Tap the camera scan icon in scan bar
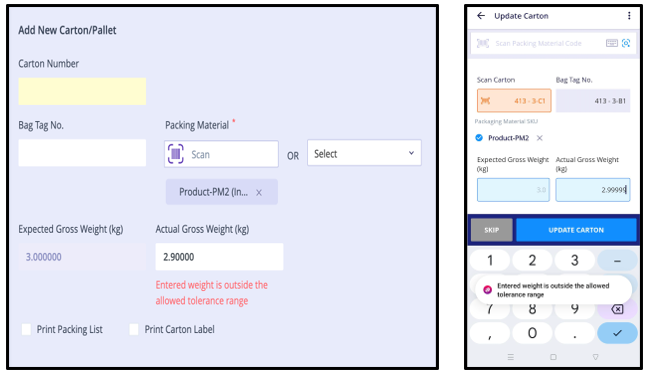The width and height of the screenshot is (648, 375). pyautogui.click(x=626, y=43)
